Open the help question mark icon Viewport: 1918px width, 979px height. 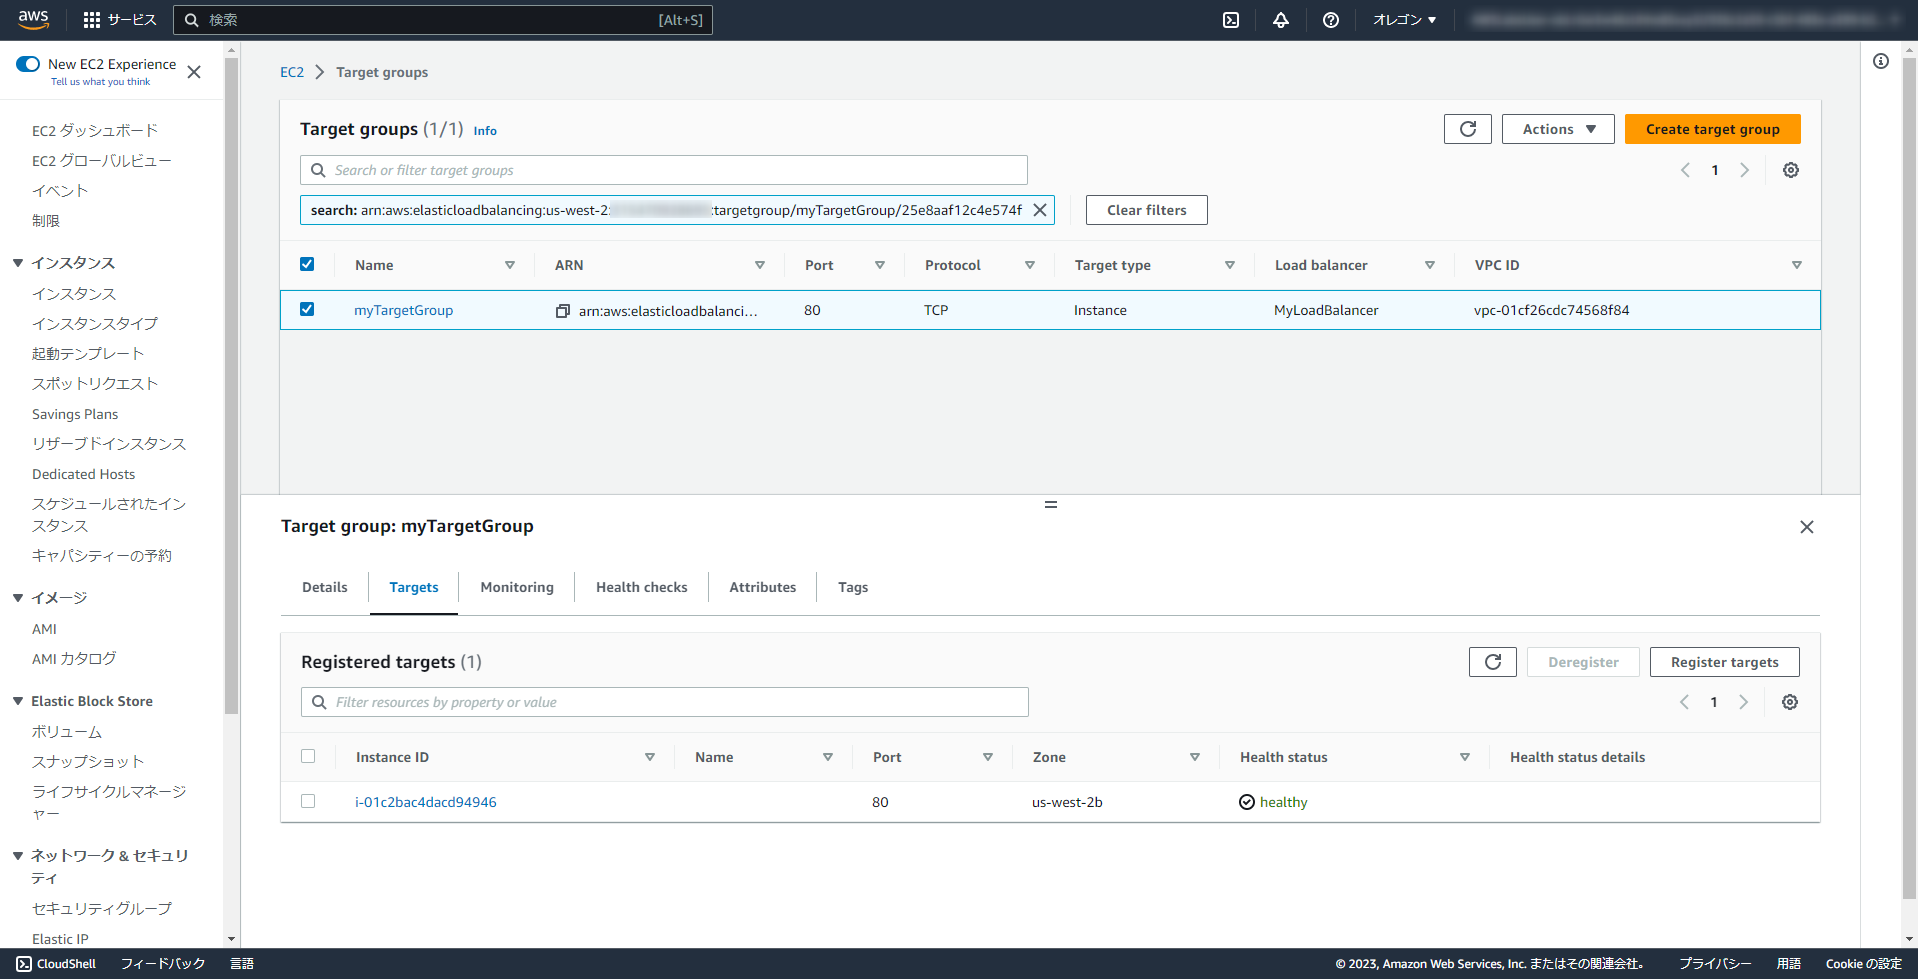coord(1330,20)
